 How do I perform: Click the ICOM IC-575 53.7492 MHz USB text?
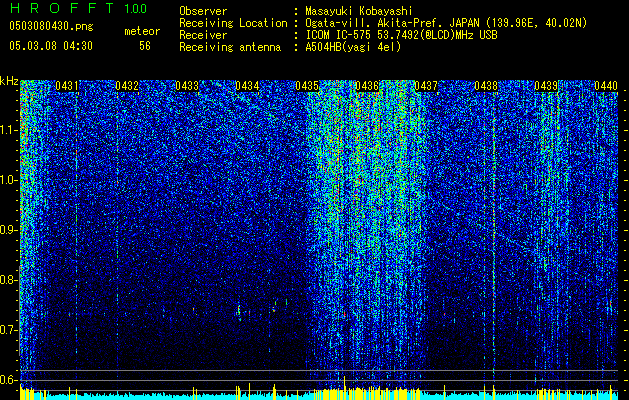[x=401, y=35]
